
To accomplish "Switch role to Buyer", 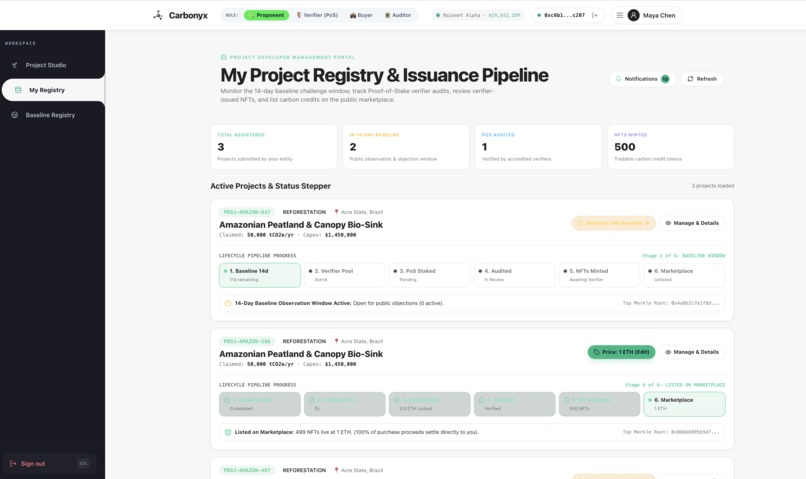I will pyautogui.click(x=361, y=15).
